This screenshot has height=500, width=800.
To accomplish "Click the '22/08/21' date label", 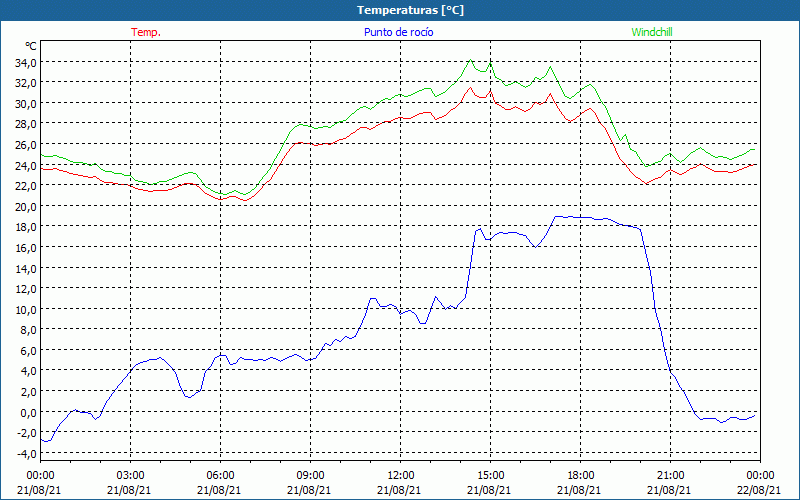I will (x=759, y=490).
